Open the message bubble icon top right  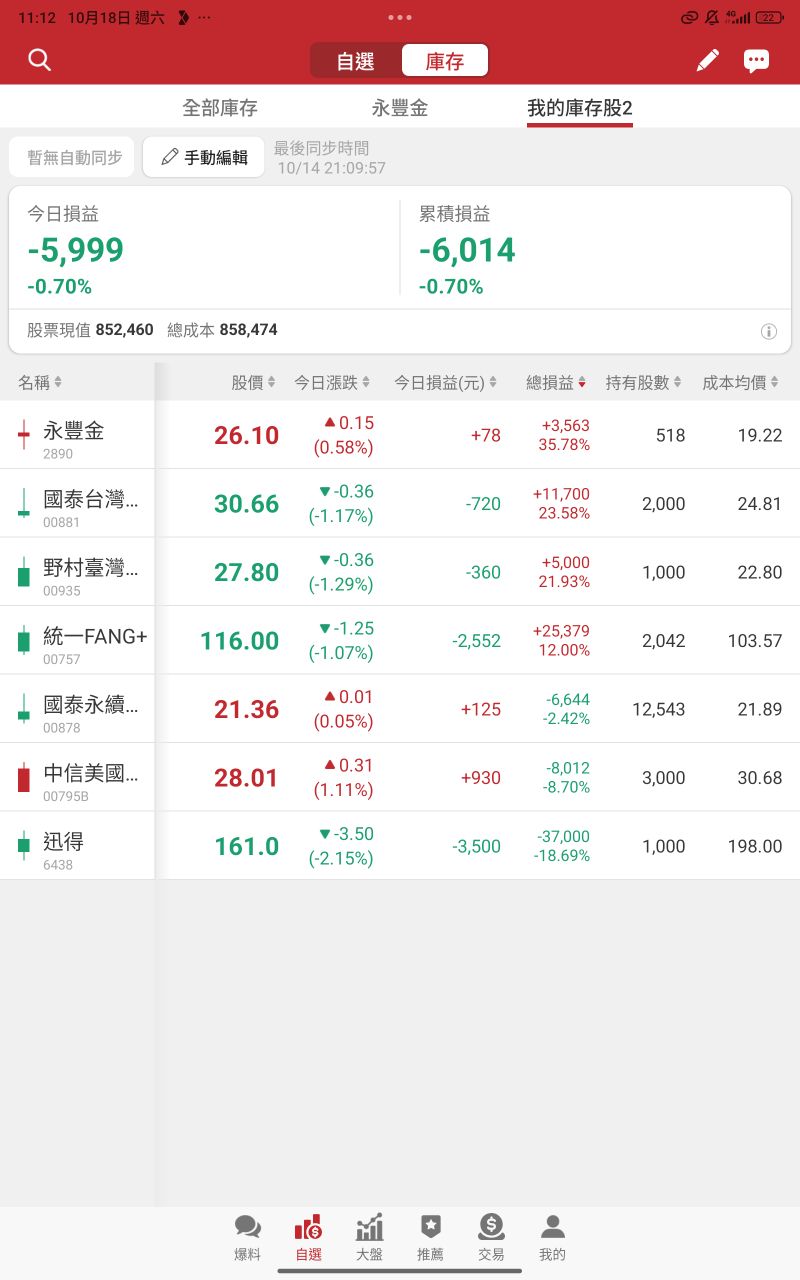(x=757, y=60)
